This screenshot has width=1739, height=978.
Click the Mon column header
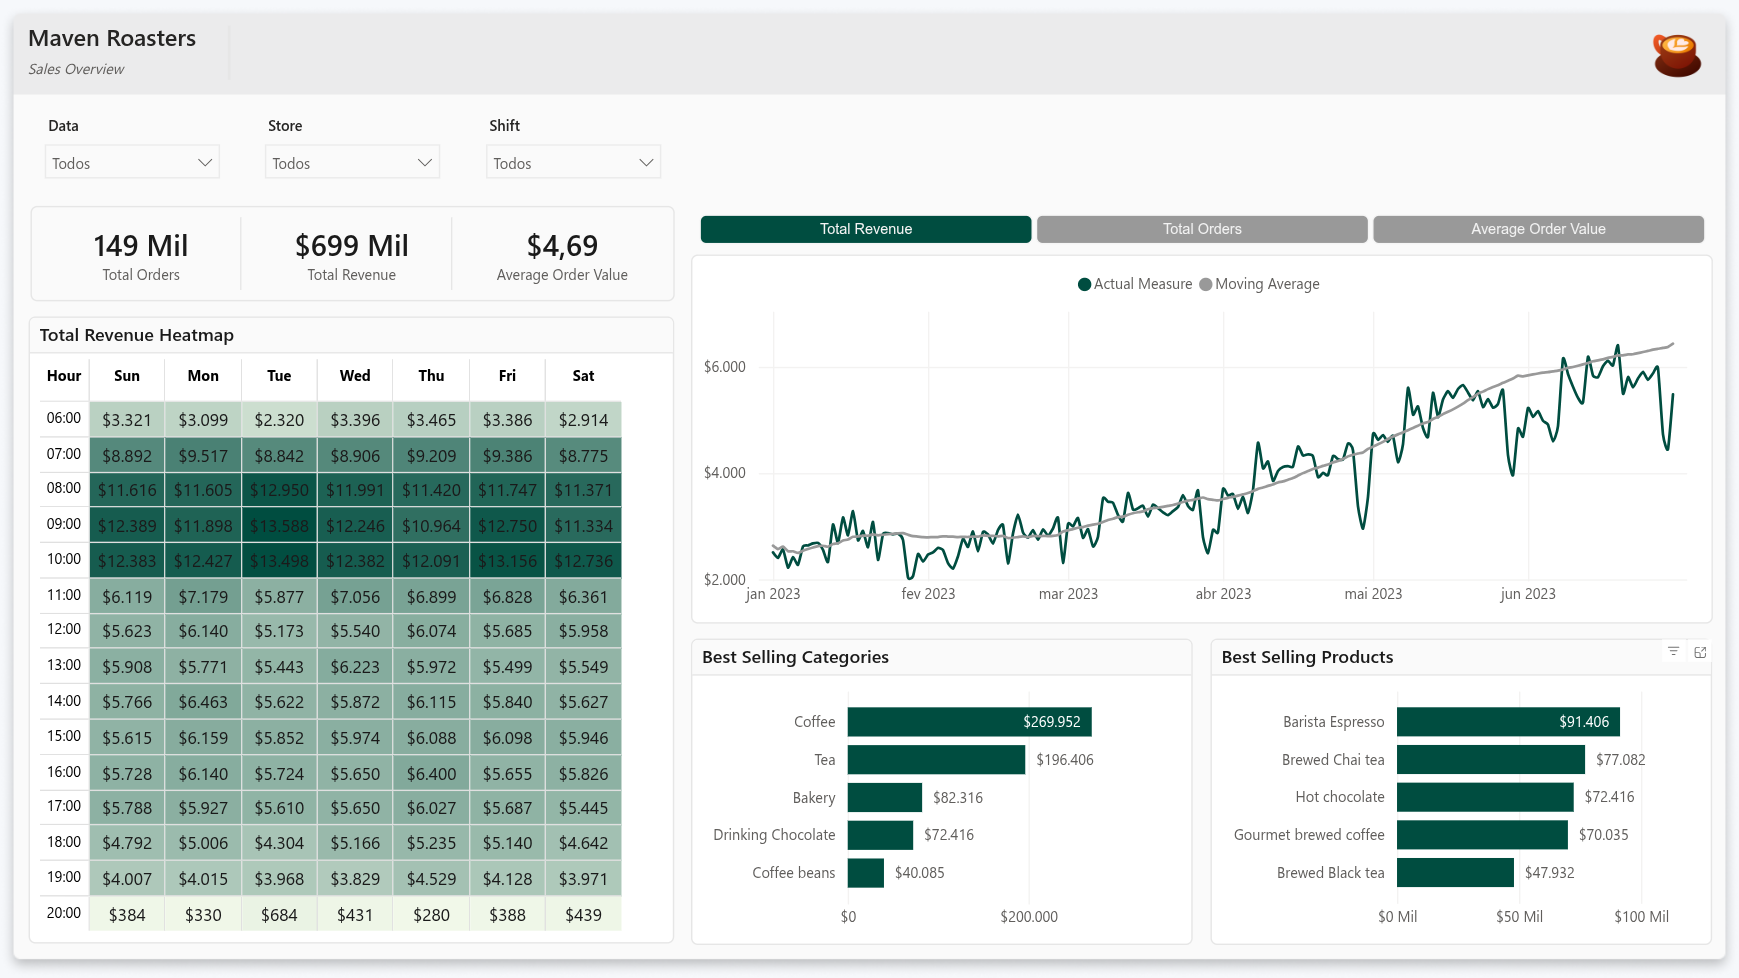[203, 376]
